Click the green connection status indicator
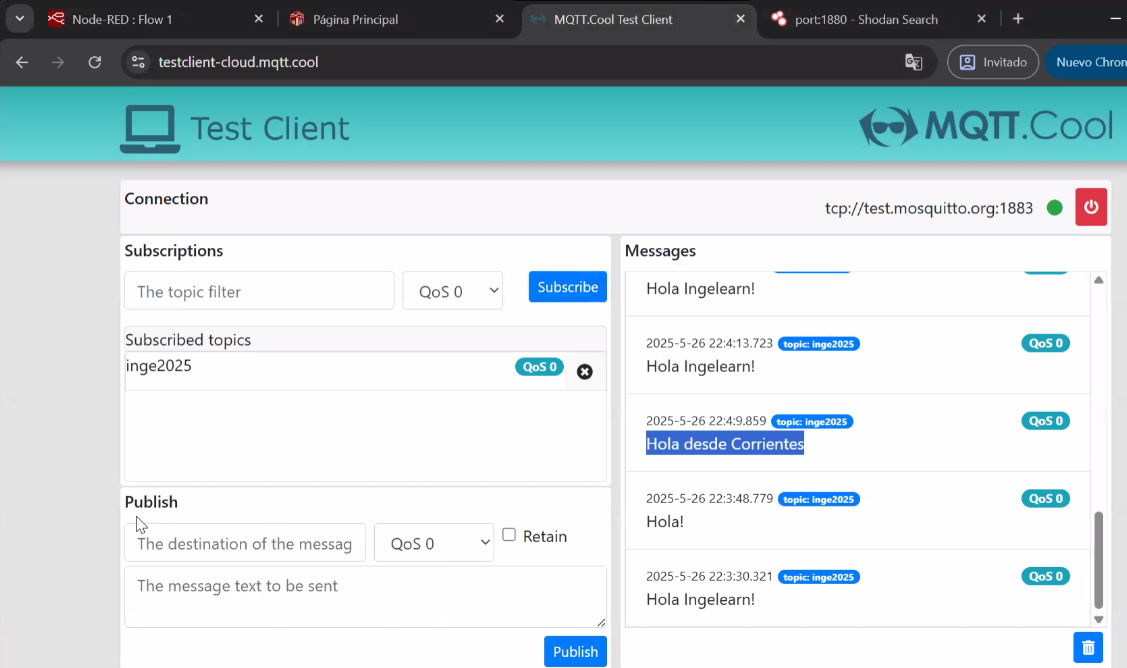The height and width of the screenshot is (668, 1127). 1054,207
